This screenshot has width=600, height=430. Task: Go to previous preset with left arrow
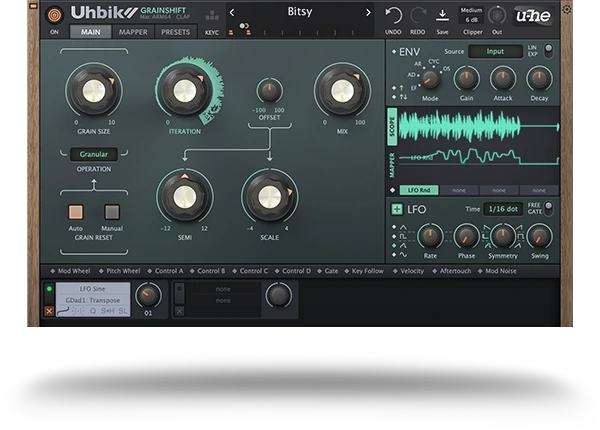(232, 13)
